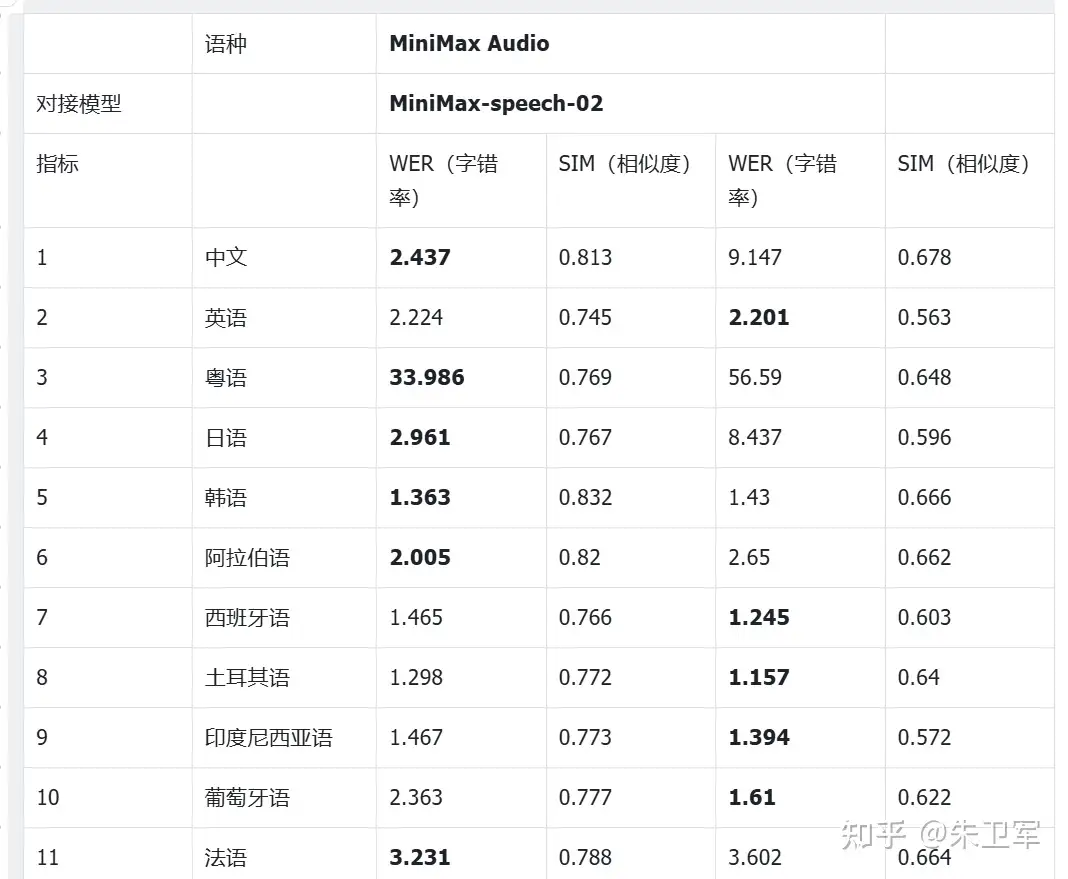The image size is (1068, 879).
Task: Click the 0.767 similarity value
Action: coord(585,437)
